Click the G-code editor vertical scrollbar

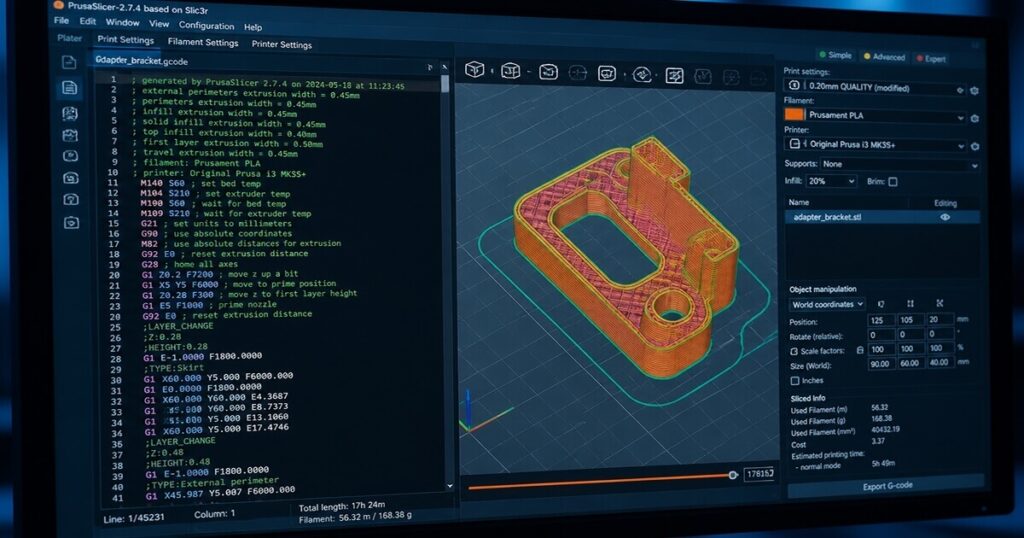pos(445,84)
